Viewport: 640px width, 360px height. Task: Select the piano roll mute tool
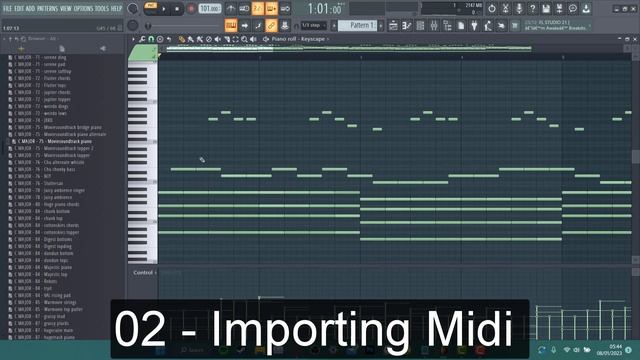[218, 39]
